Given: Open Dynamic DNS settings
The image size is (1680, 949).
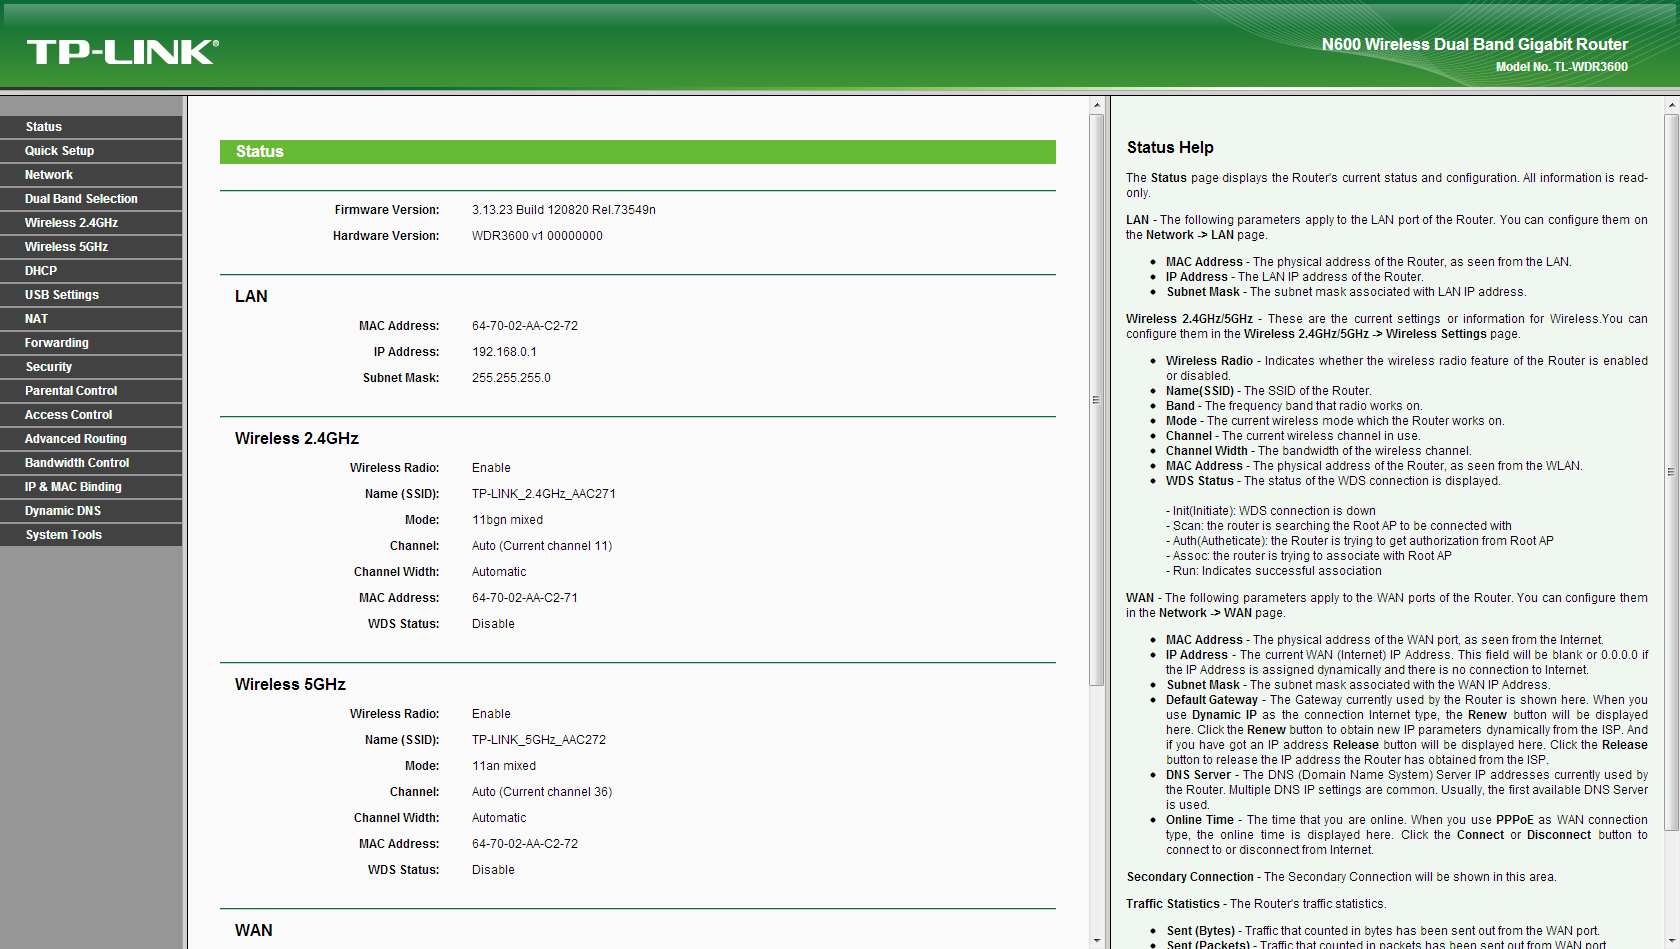Looking at the screenshot, I should click(91, 511).
